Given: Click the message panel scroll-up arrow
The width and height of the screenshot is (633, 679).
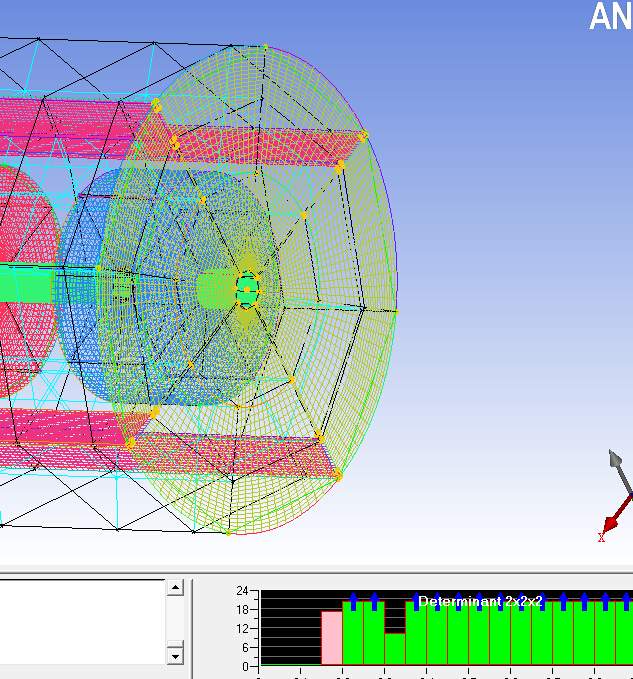Looking at the screenshot, I should (175, 588).
